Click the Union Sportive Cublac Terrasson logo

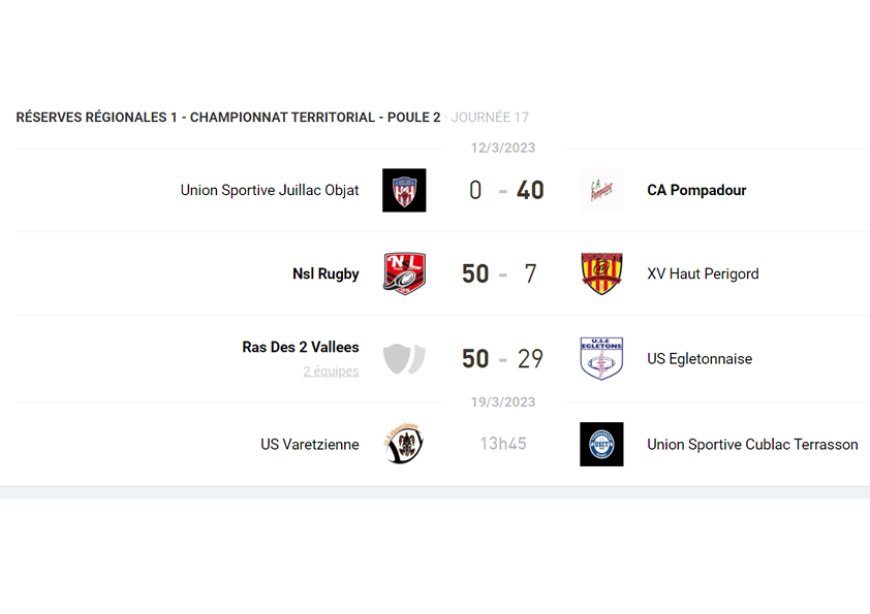pyautogui.click(x=601, y=444)
